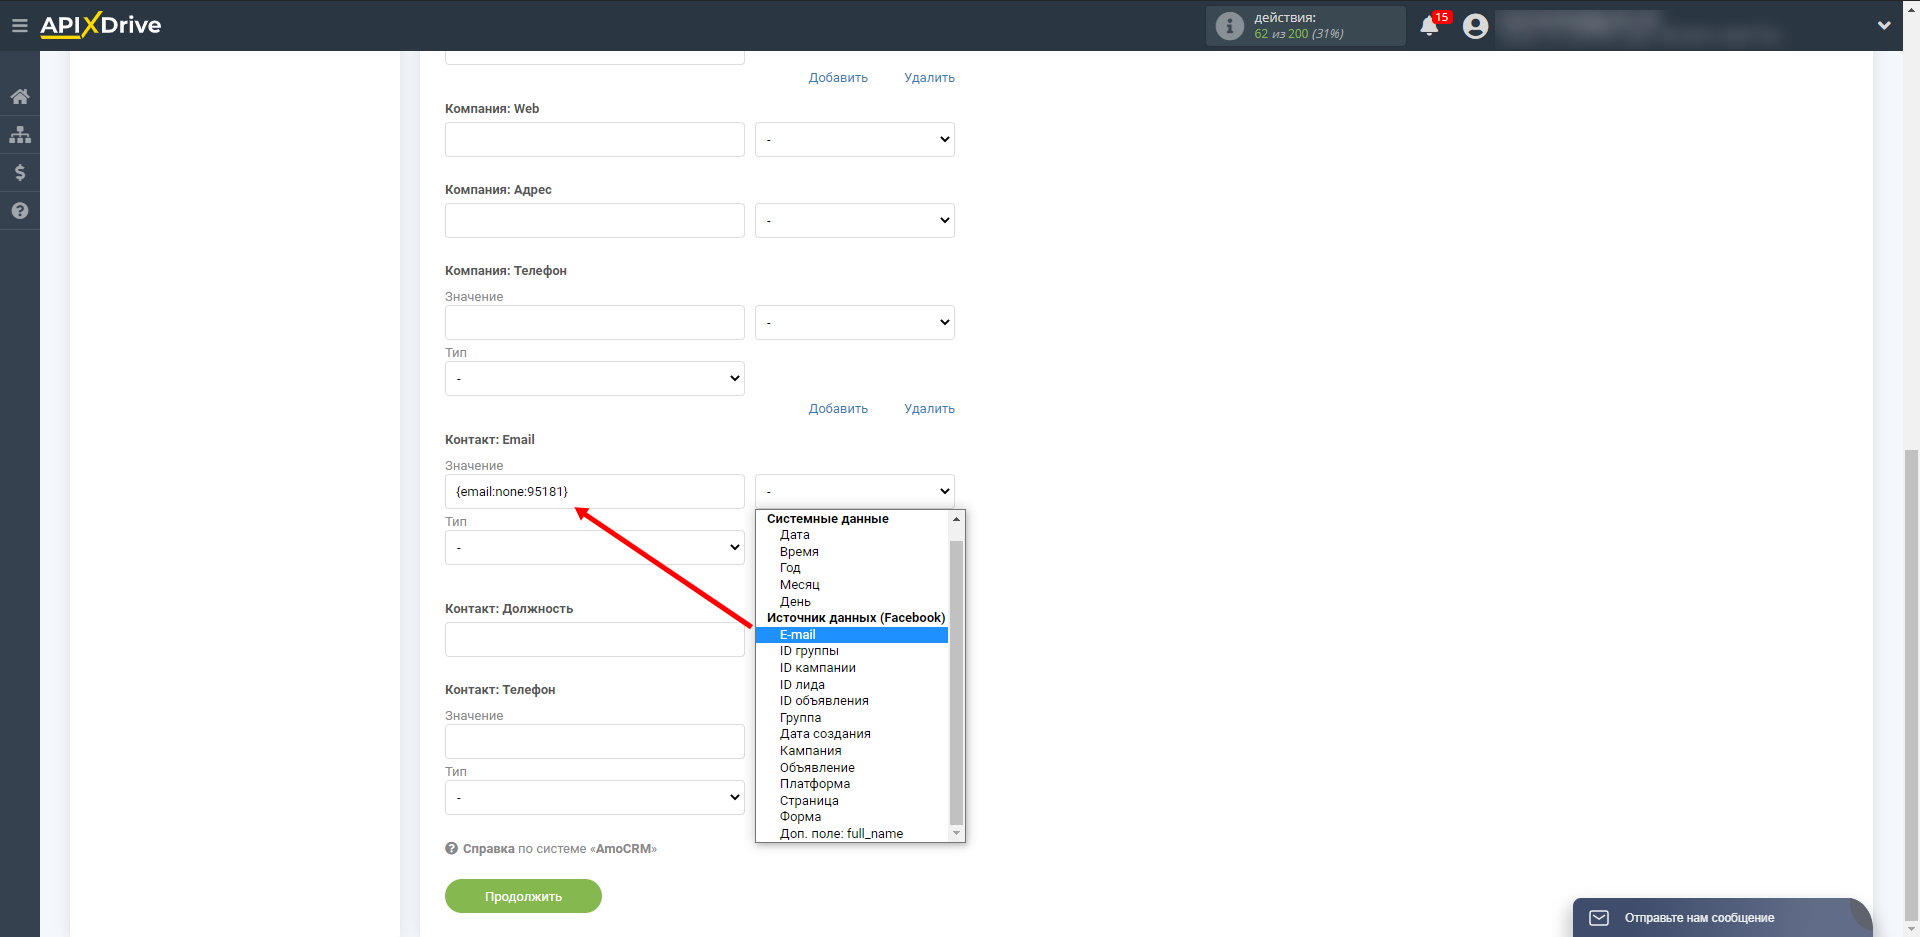Click Добавить link above Компания: Web
This screenshot has height=937, width=1920.
tap(838, 78)
